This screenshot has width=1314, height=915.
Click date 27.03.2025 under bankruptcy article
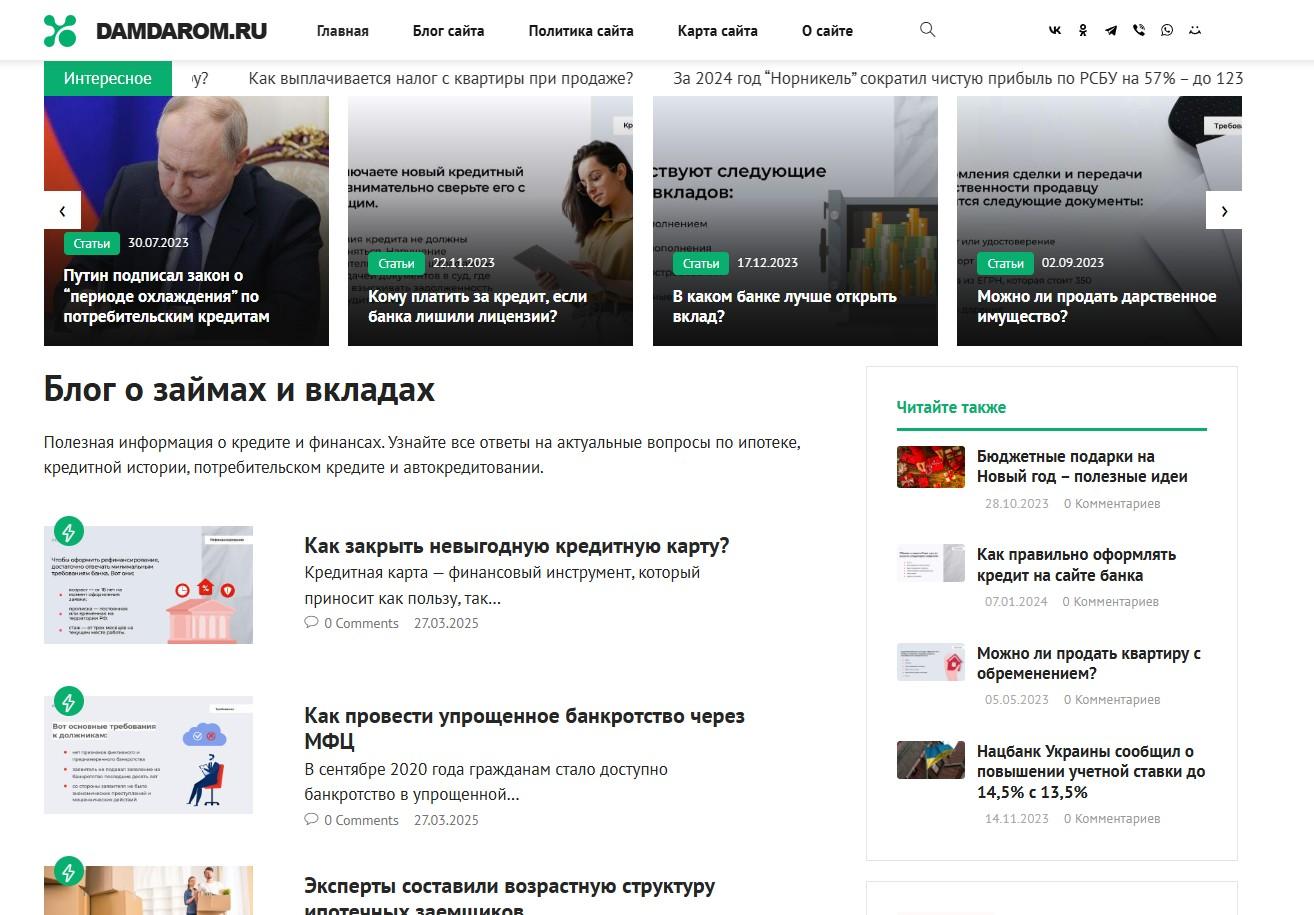(446, 820)
